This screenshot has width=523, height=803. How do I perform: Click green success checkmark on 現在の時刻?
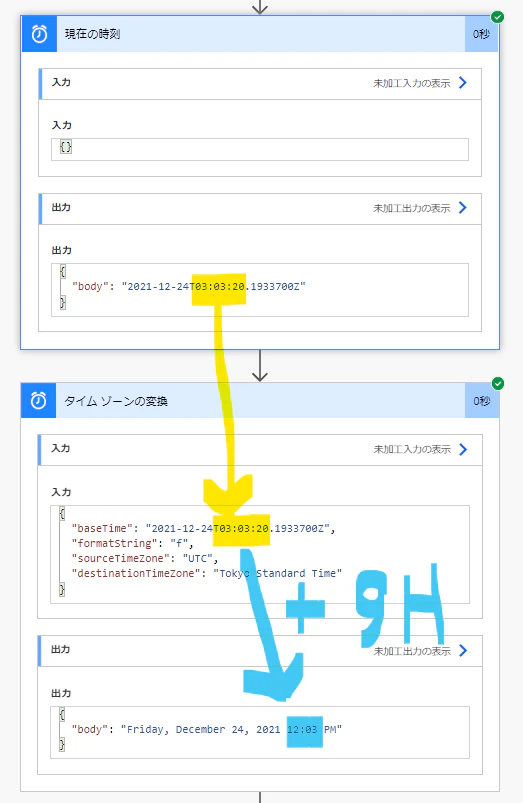tap(497, 17)
